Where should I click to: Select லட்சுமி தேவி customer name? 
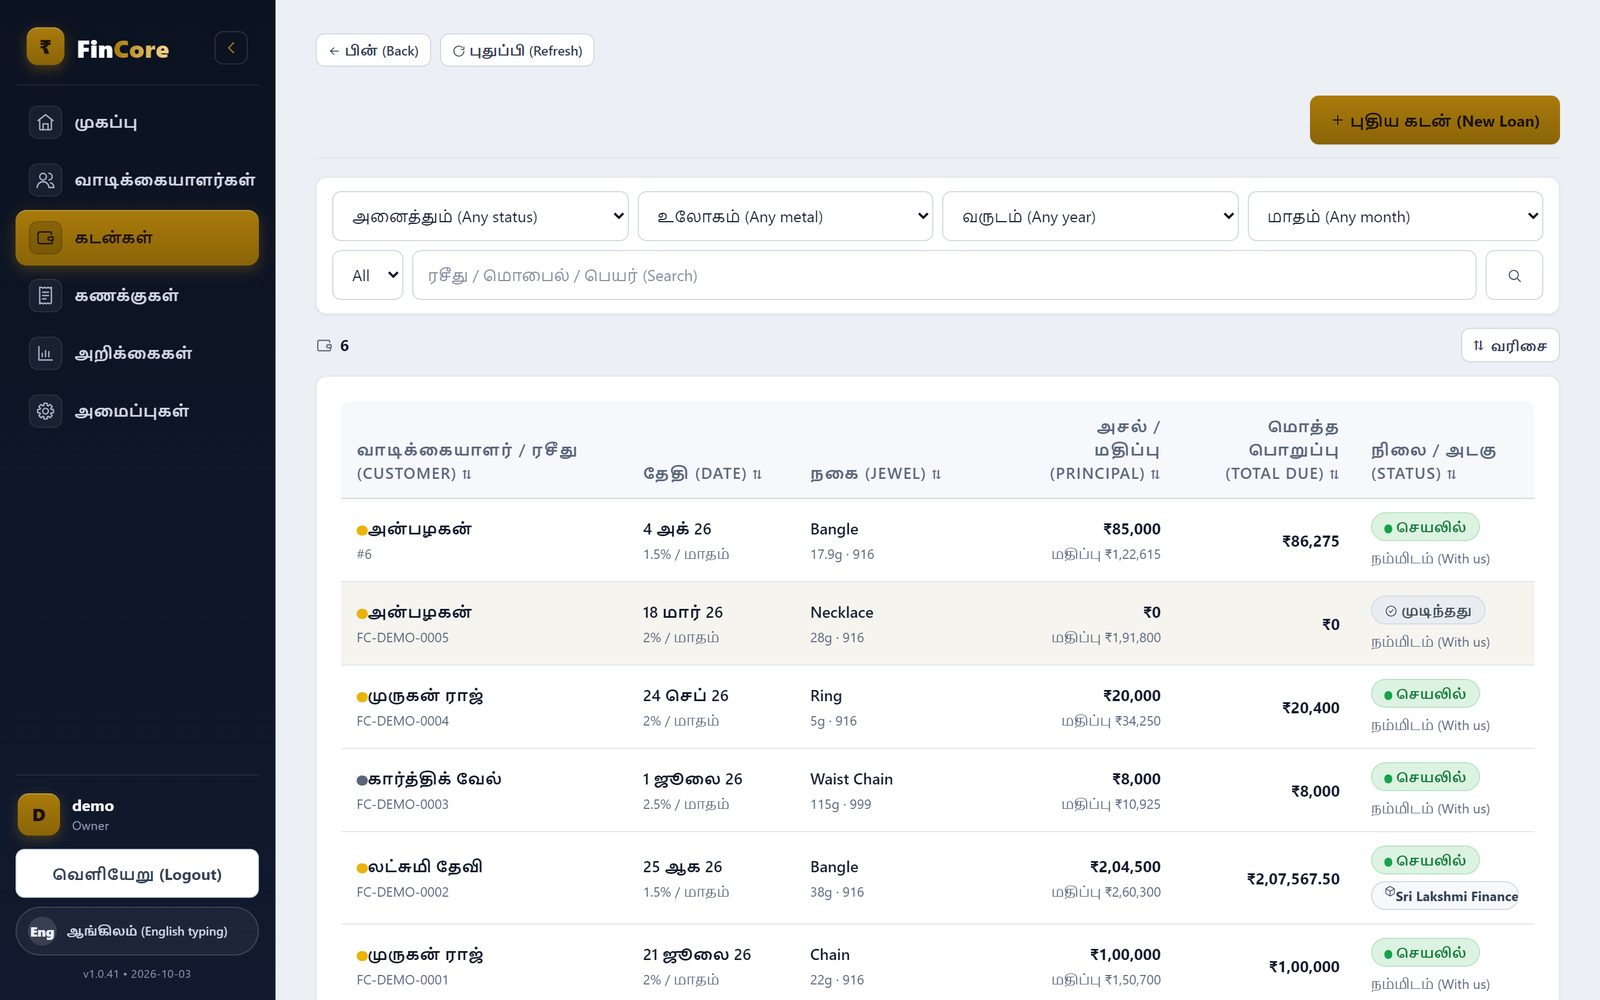click(x=425, y=867)
